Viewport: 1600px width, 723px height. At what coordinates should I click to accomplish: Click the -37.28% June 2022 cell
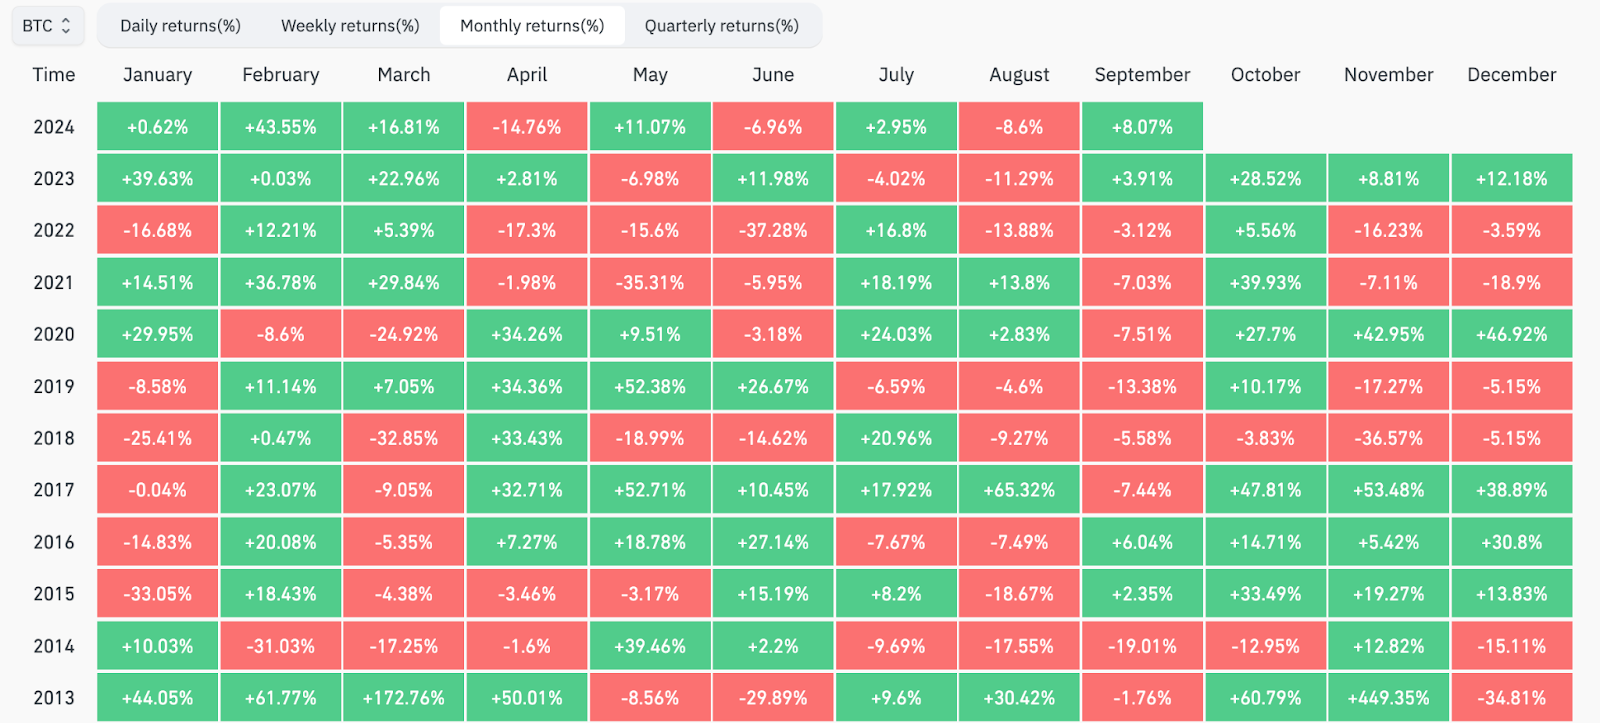pyautogui.click(x=773, y=231)
